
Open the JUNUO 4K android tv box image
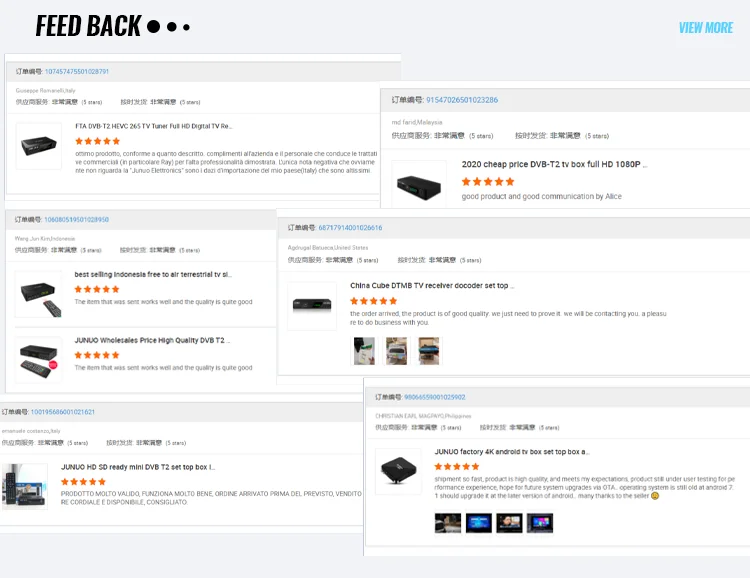click(398, 471)
